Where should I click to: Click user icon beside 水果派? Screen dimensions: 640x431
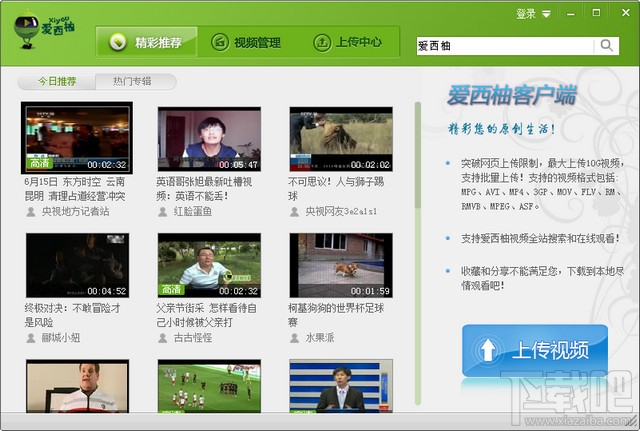(294, 338)
